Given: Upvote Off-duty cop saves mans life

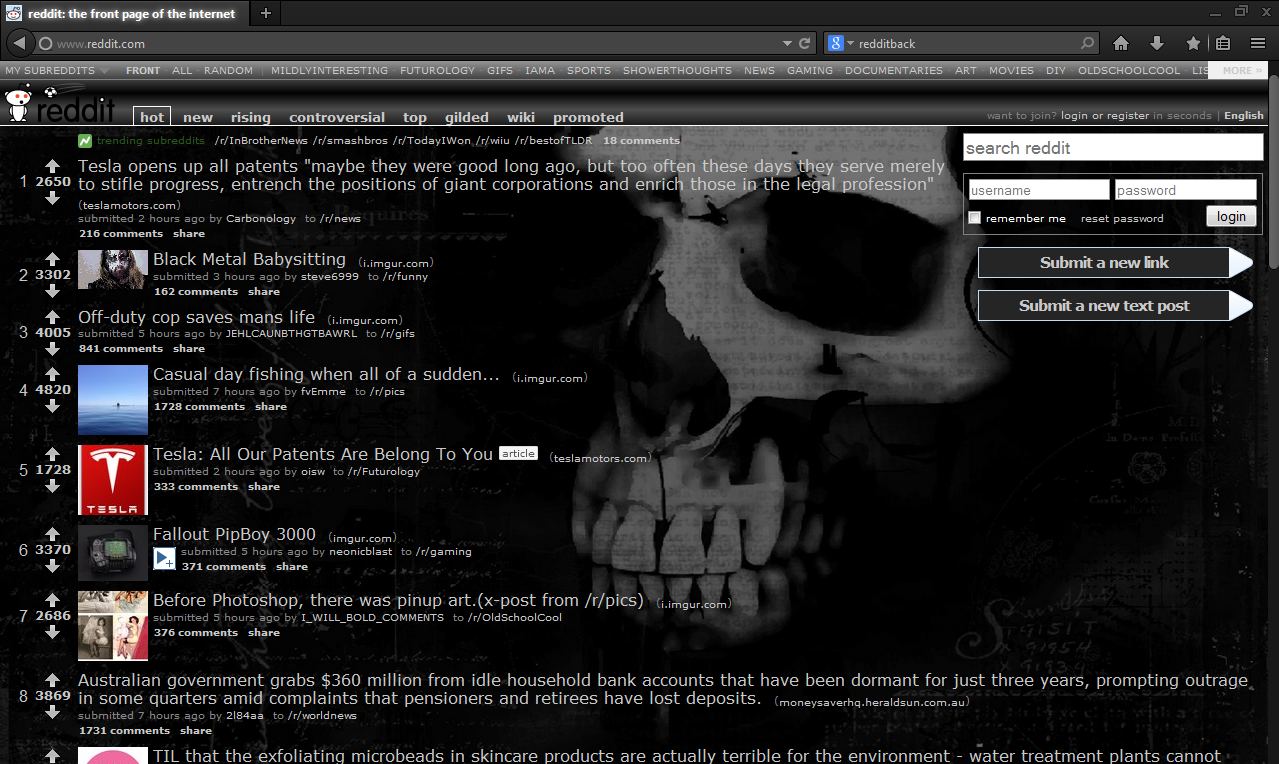Looking at the screenshot, I should point(52,316).
